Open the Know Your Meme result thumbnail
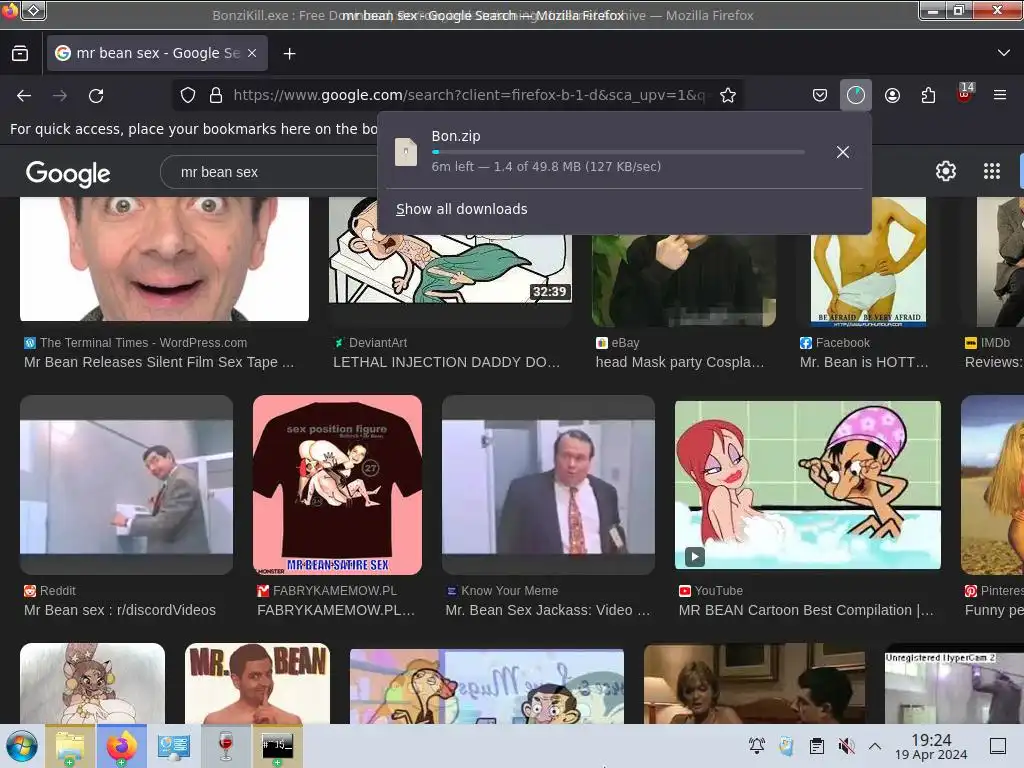 (x=549, y=485)
